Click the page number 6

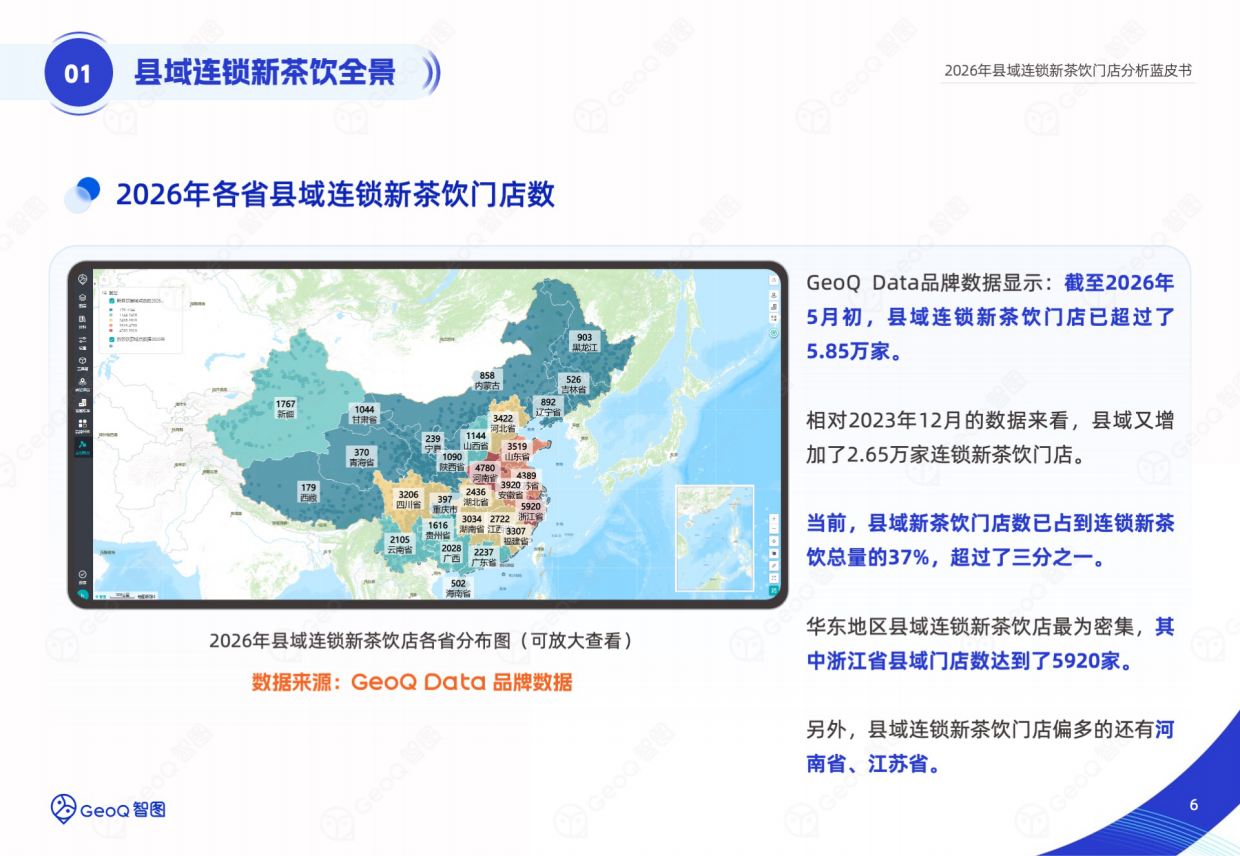coord(1194,805)
